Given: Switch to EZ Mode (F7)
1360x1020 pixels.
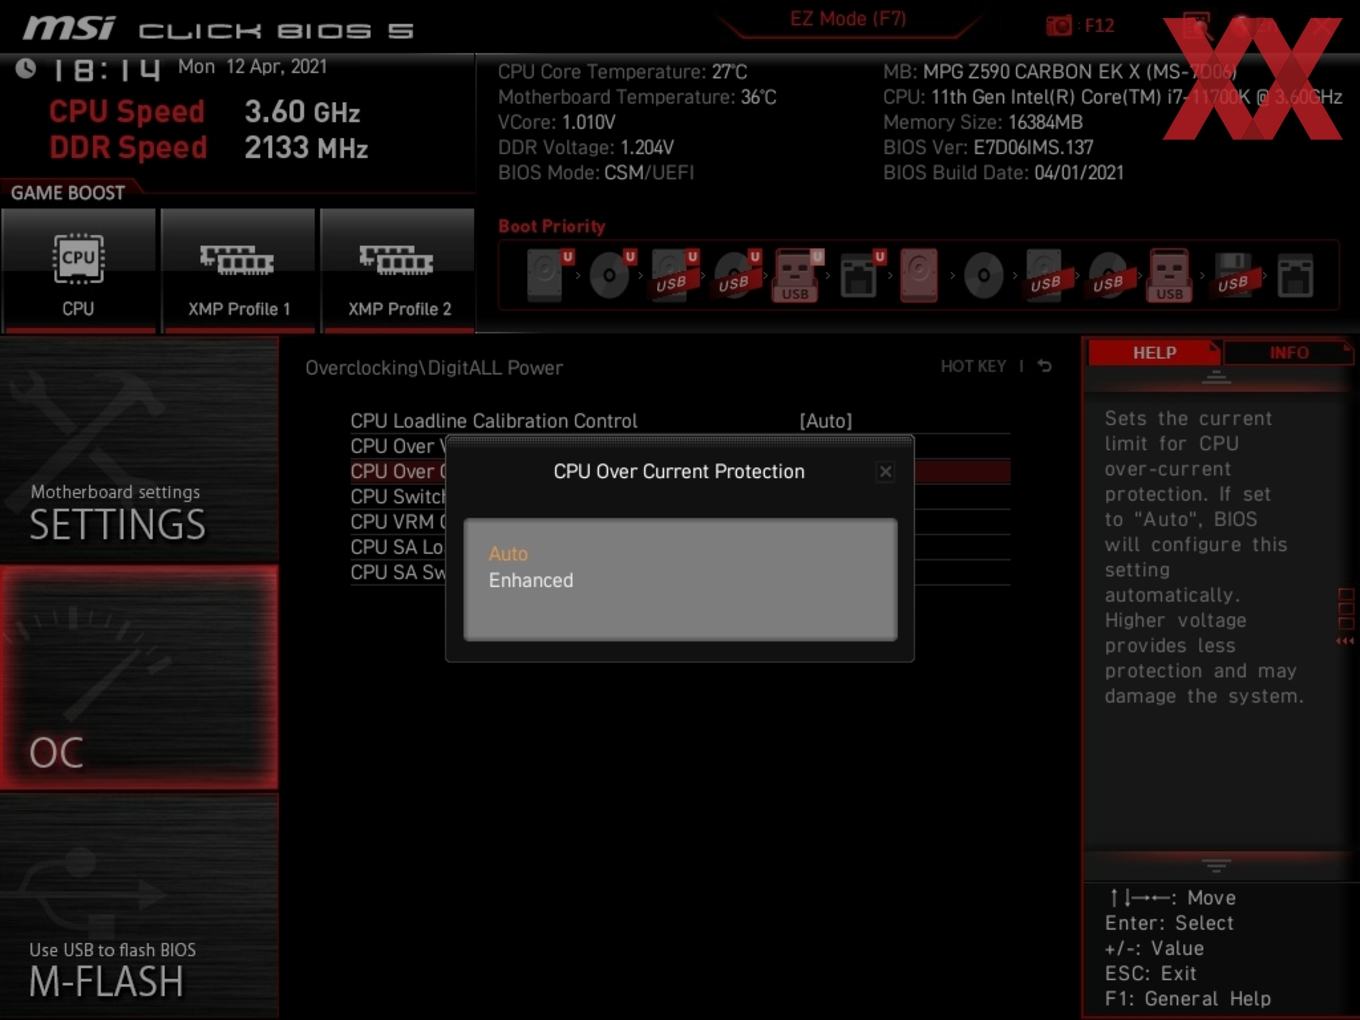Looking at the screenshot, I should 848,18.
